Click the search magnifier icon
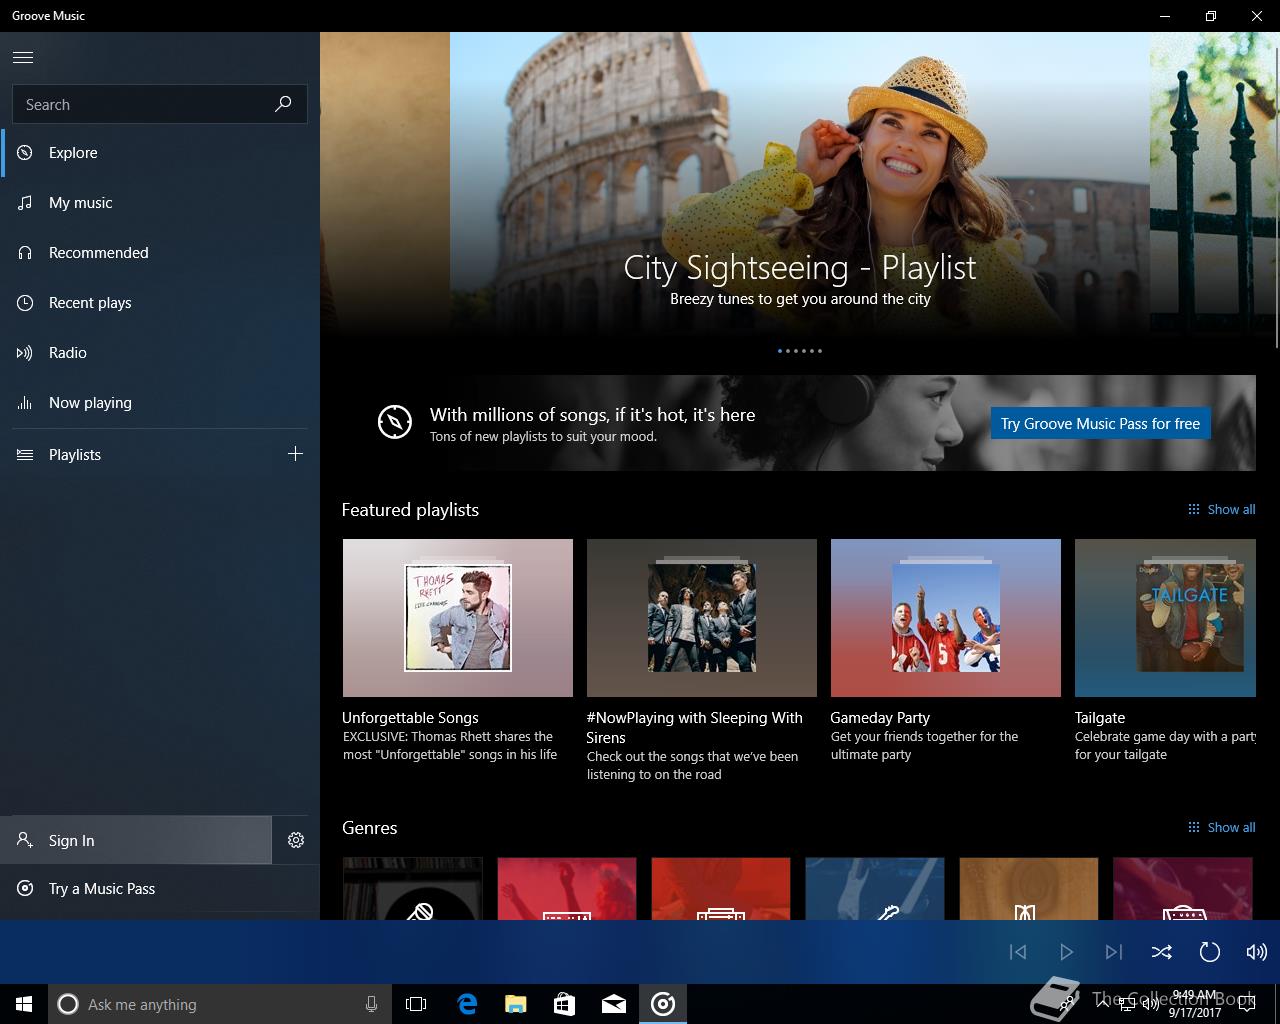Image resolution: width=1280 pixels, height=1024 pixels. point(283,104)
